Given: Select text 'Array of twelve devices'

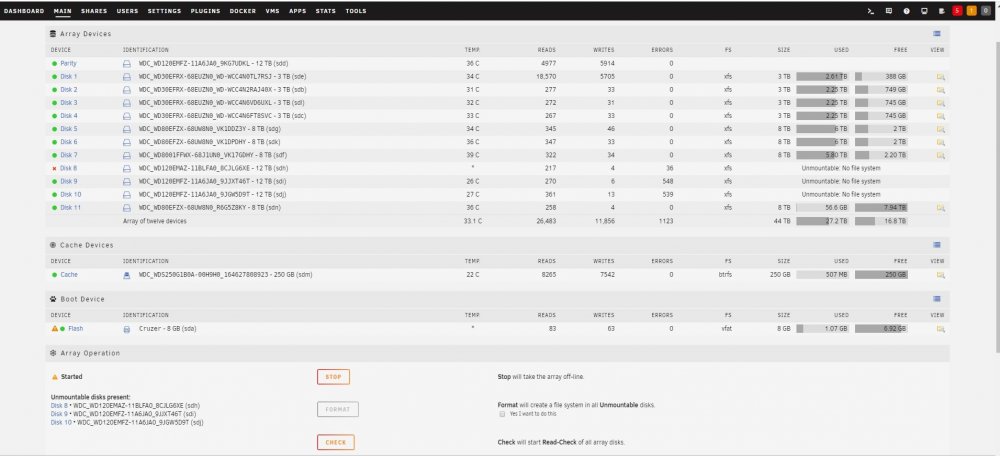Looking at the screenshot, I should (x=155, y=221).
